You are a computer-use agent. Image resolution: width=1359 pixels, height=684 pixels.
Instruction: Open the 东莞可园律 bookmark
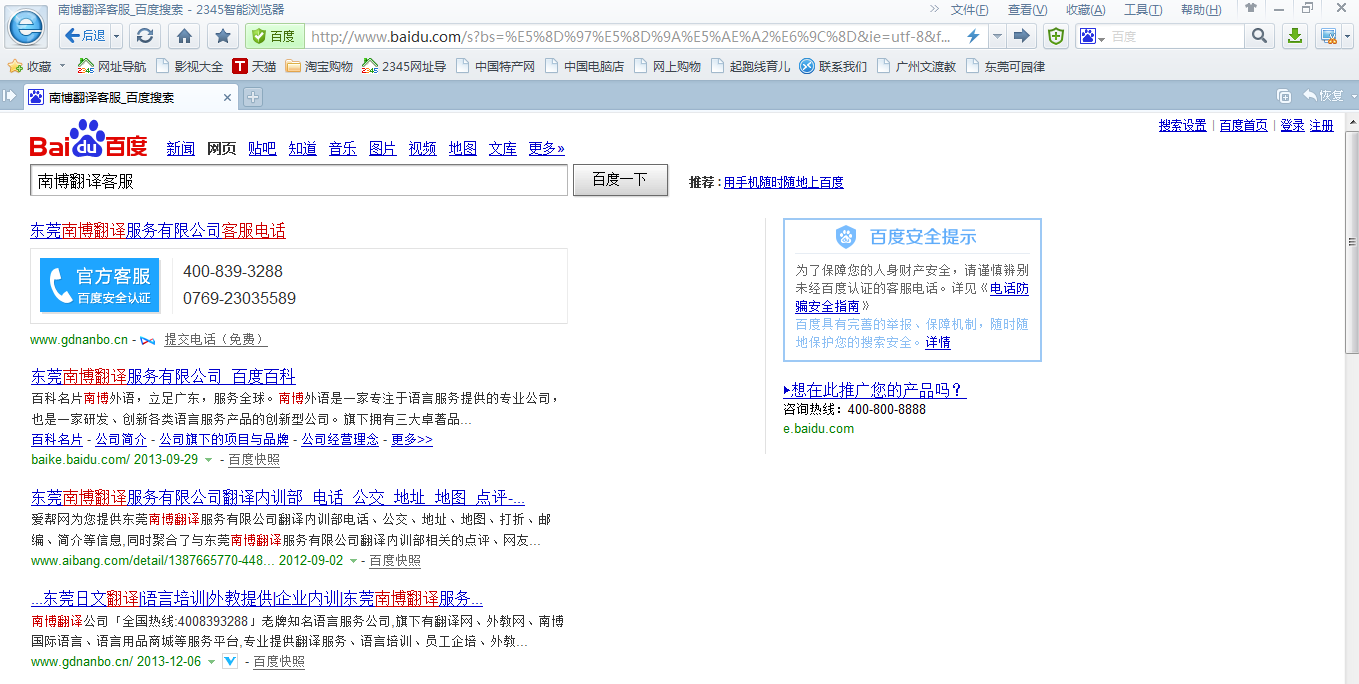(1005, 67)
